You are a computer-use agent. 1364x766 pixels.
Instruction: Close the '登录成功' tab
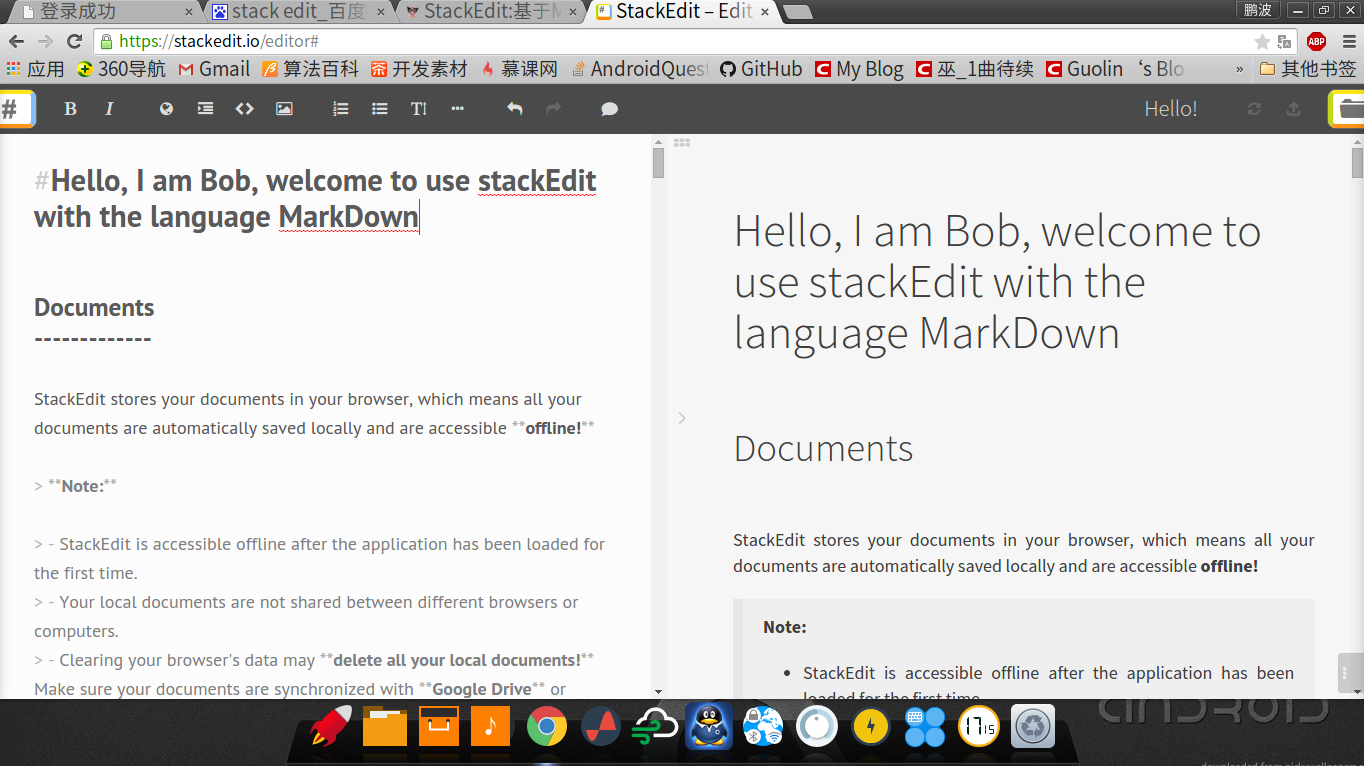coord(187,12)
